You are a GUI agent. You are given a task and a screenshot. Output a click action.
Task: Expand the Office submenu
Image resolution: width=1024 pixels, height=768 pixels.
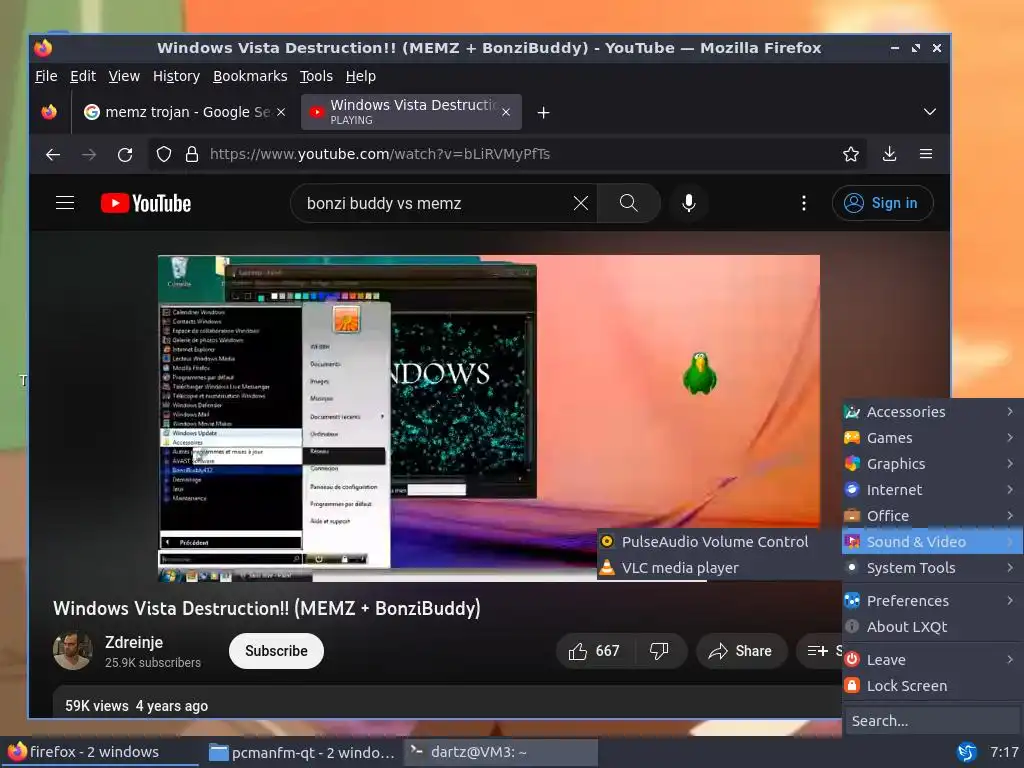pyautogui.click(x=932, y=516)
